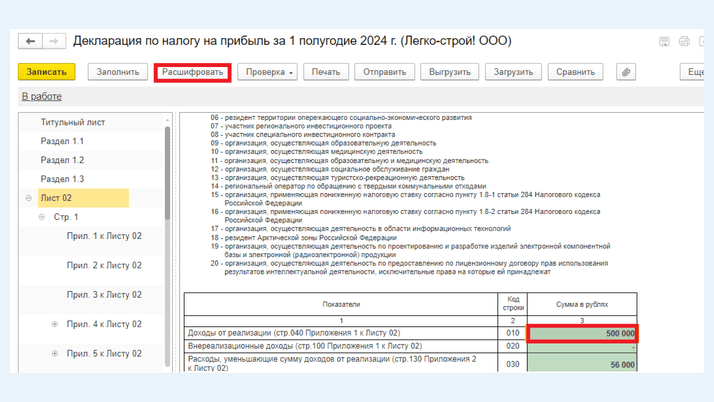The image size is (714, 402).
Task: Select Раздел 1.1 in section tree
Action: click(62, 141)
